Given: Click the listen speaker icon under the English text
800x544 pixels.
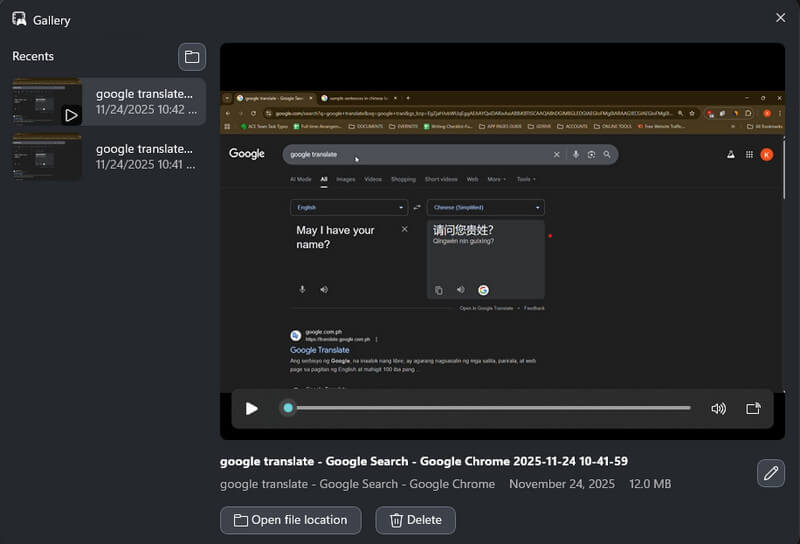Looking at the screenshot, I should click(324, 289).
